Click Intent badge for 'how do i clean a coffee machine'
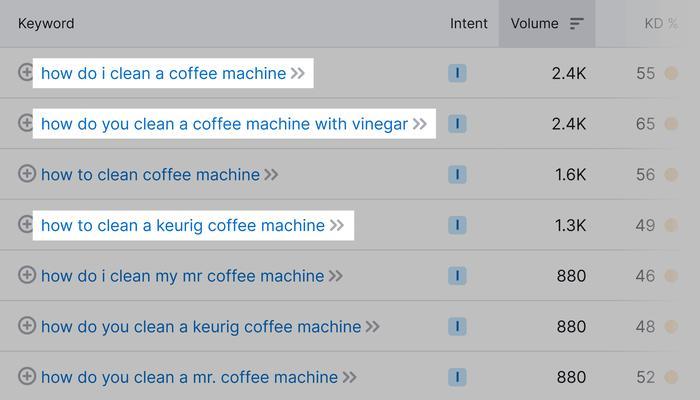 [x=457, y=73]
